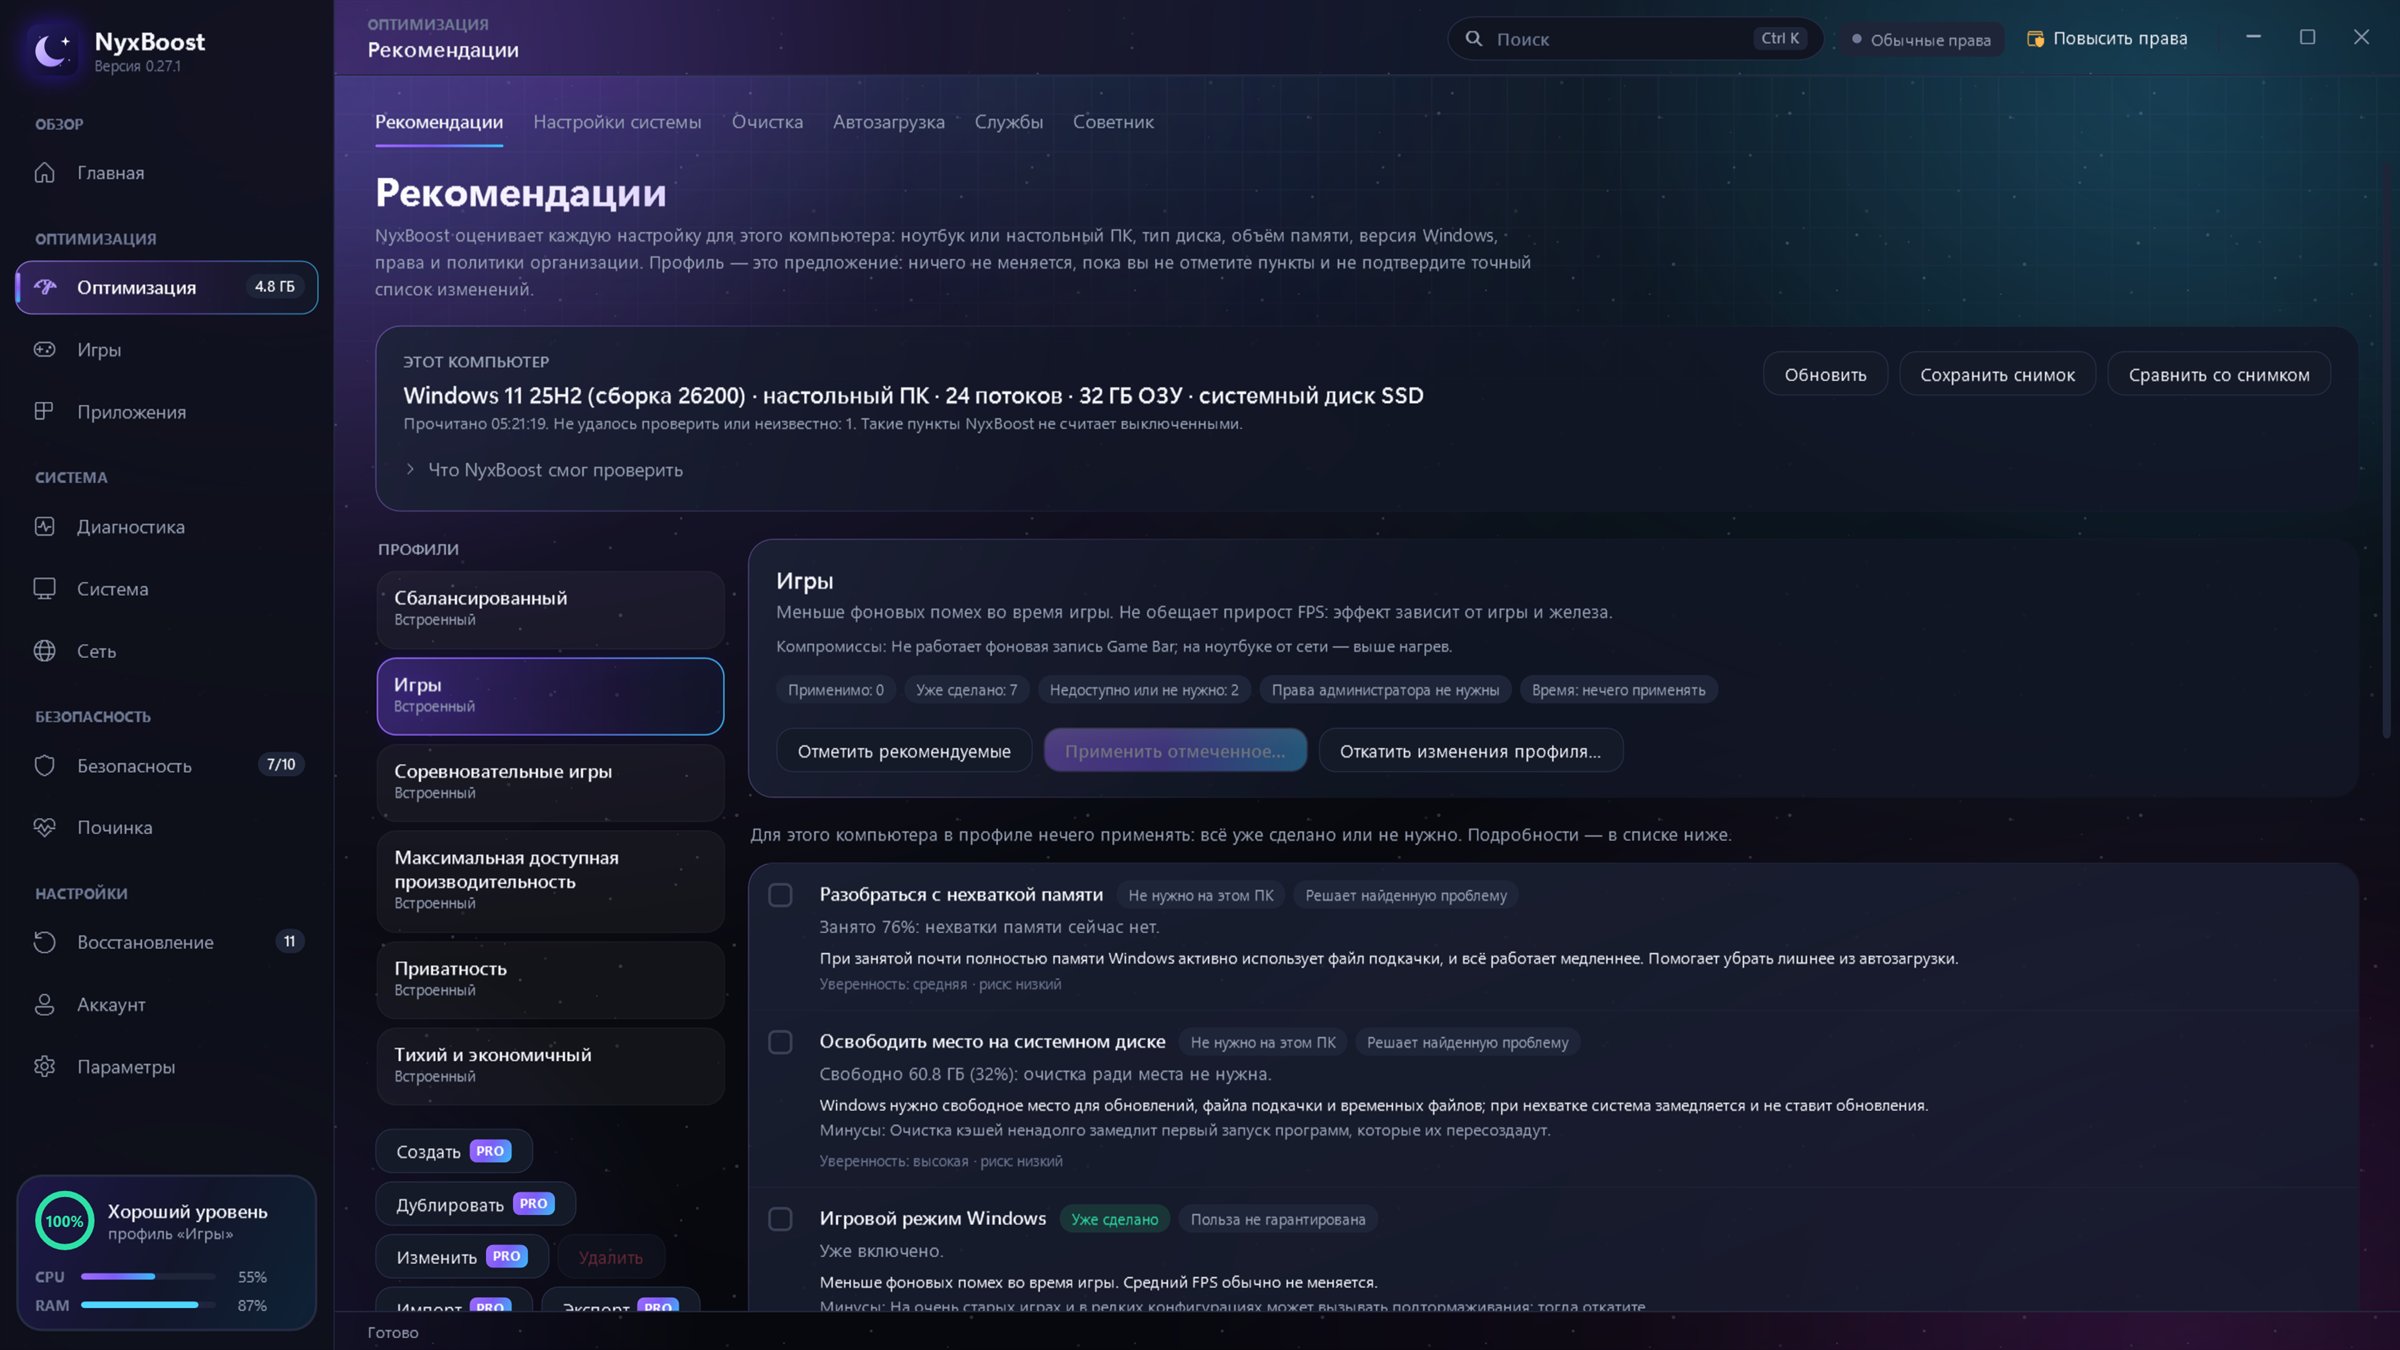2400x1350 pixels.
Task: Select the Диагностика diagnostics icon
Action: 44,527
